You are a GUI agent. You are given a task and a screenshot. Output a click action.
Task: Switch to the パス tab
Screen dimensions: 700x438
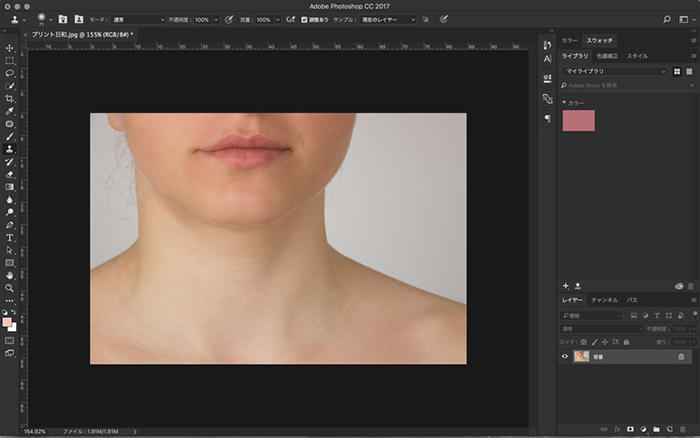[x=632, y=300]
